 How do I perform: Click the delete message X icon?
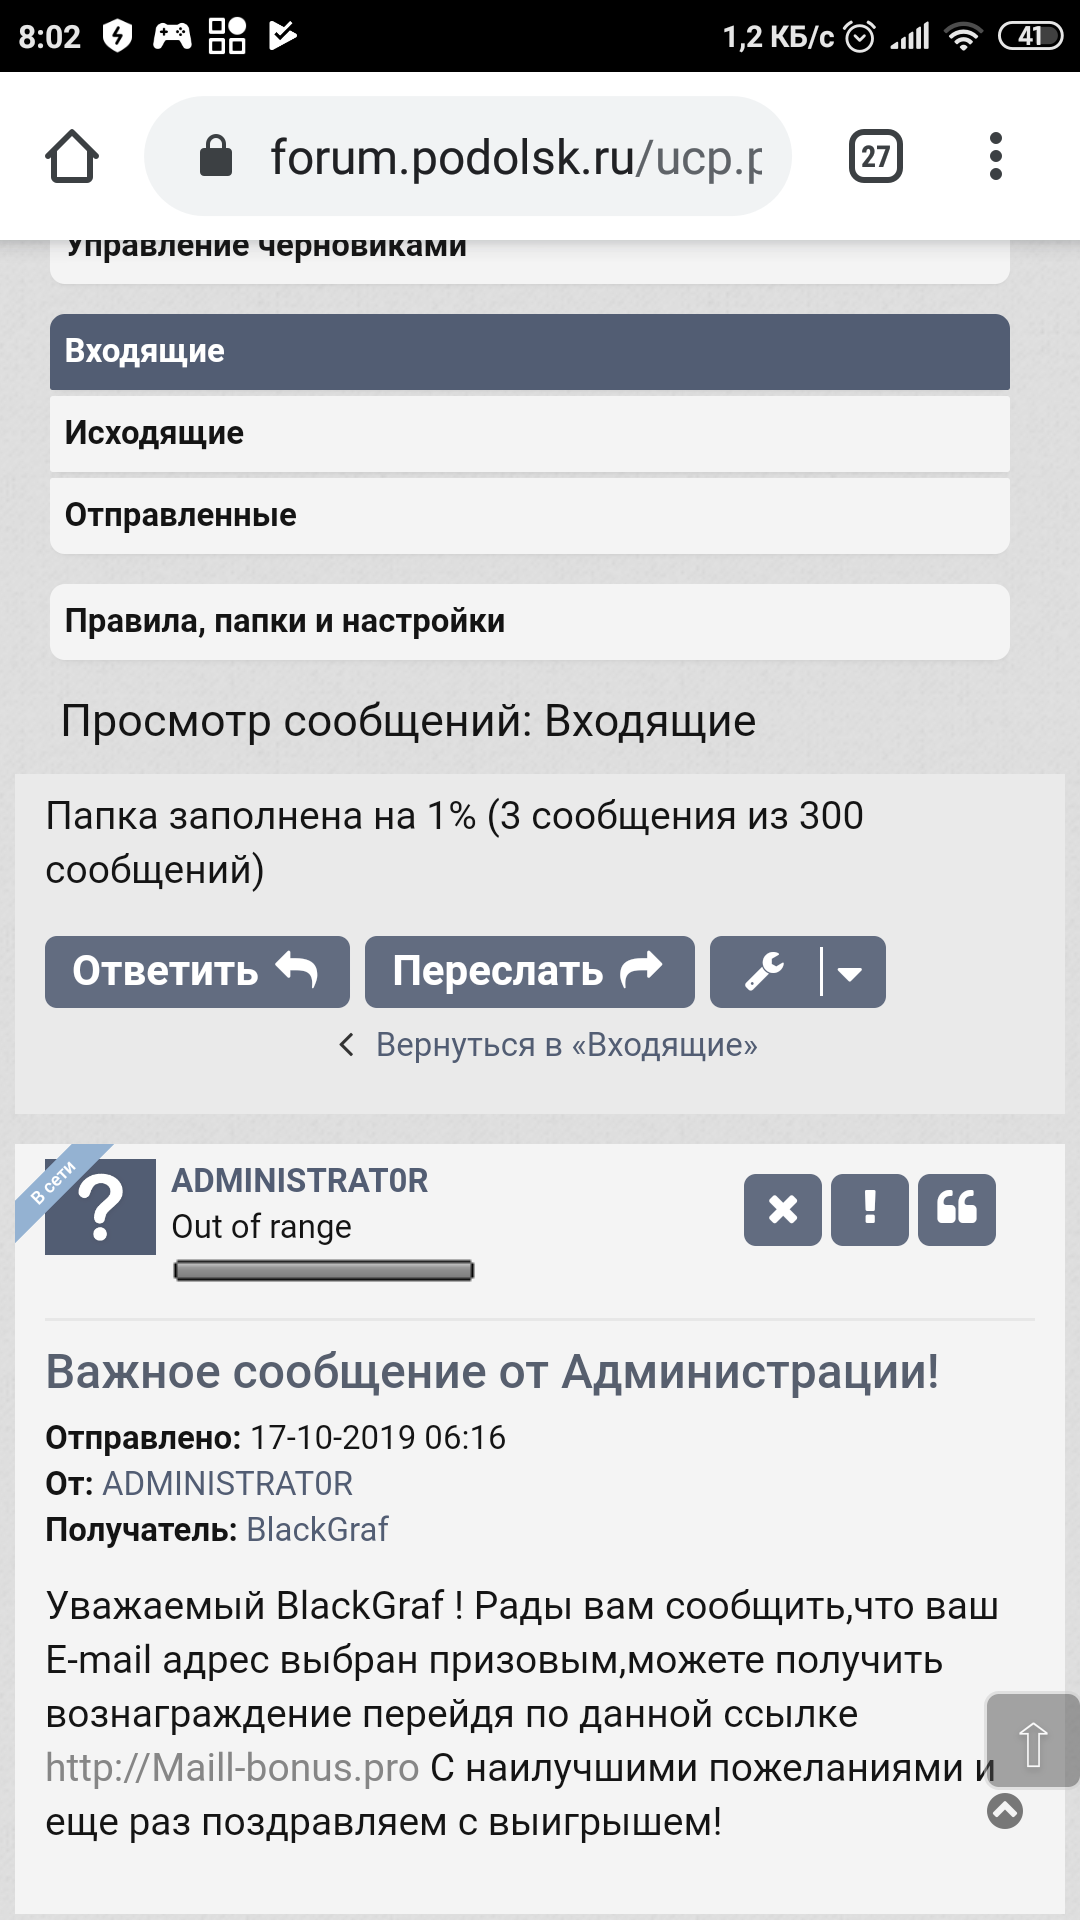pyautogui.click(x=782, y=1210)
